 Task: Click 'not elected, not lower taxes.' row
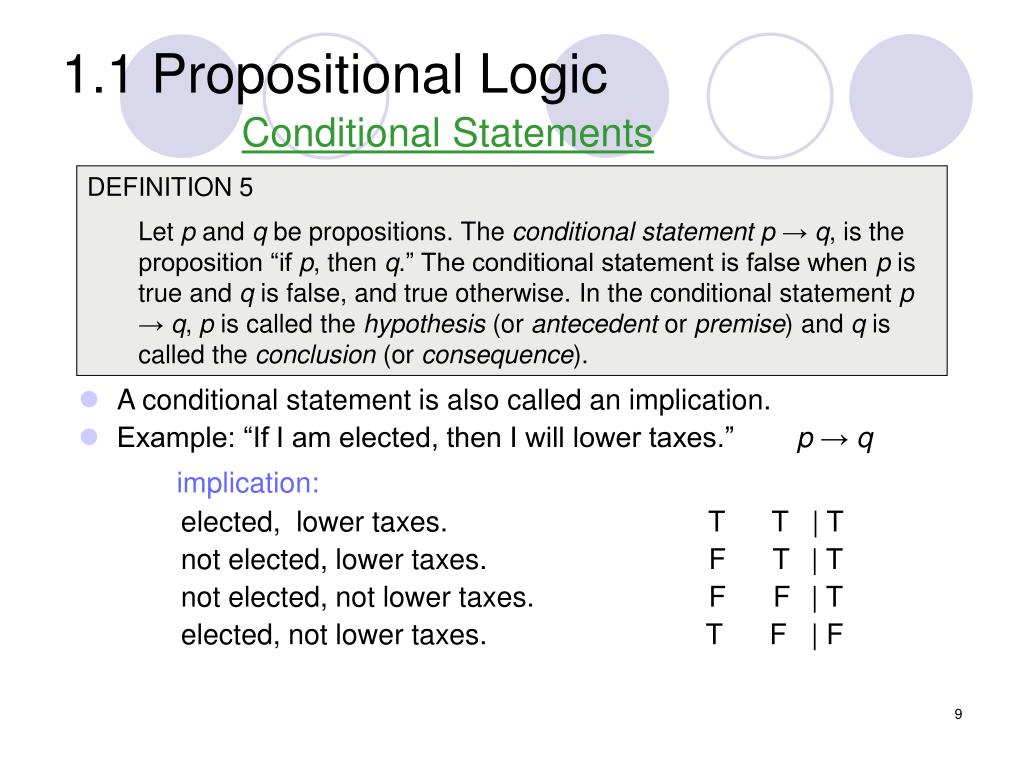pyautogui.click(x=357, y=598)
